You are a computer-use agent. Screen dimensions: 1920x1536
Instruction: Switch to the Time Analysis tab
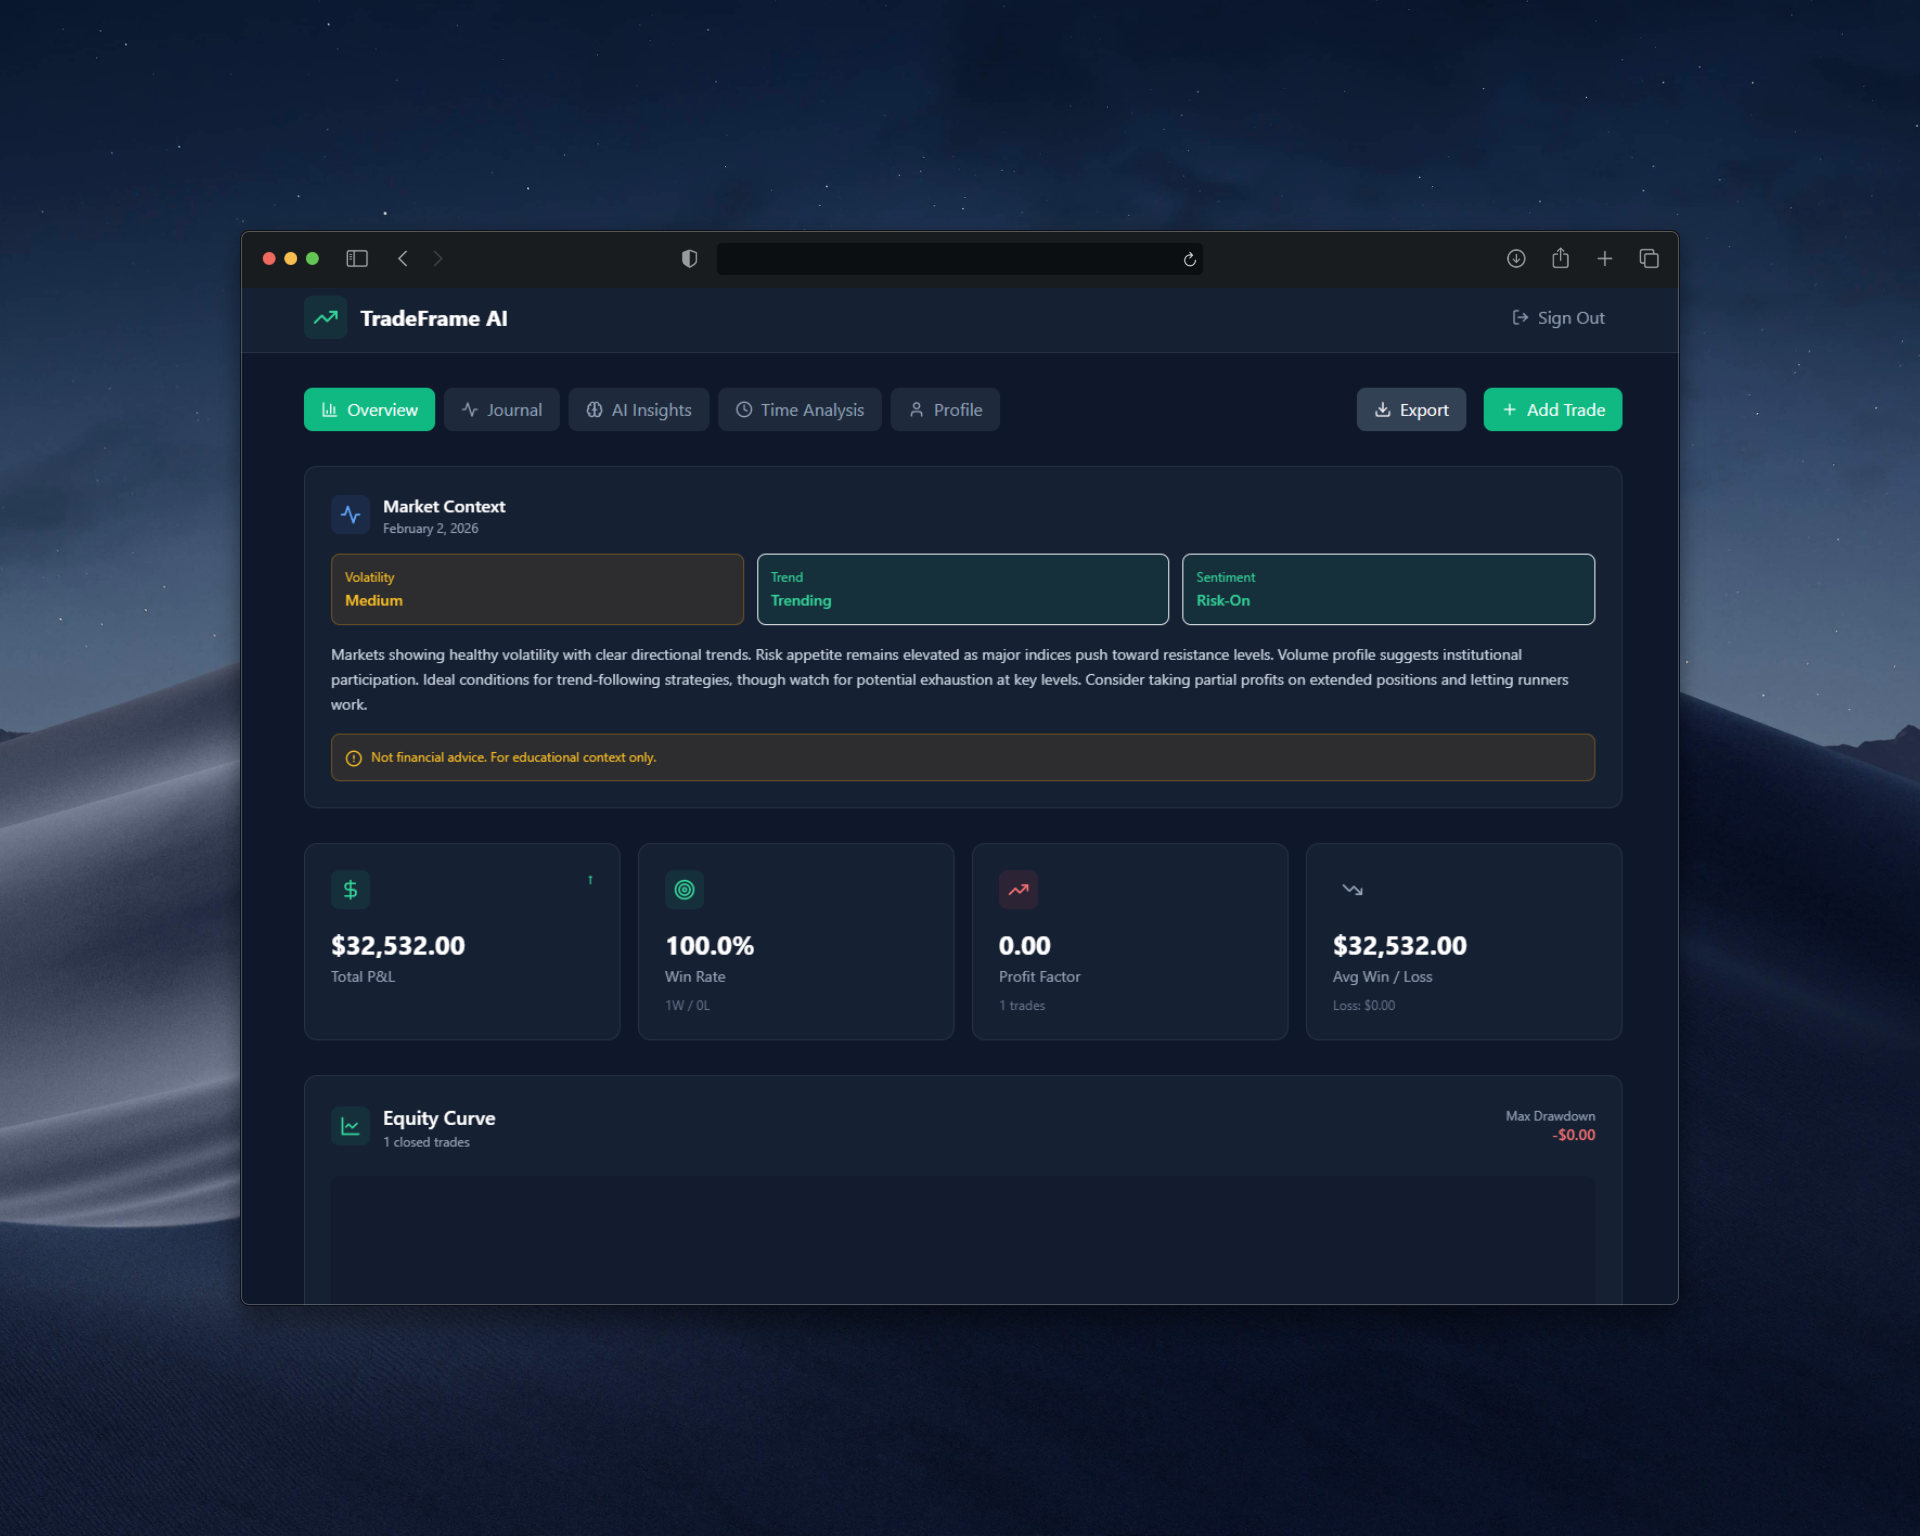pos(799,409)
